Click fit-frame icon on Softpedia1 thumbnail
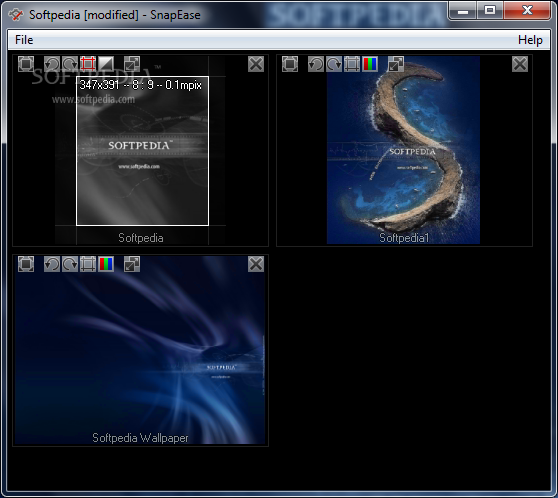Image resolution: width=558 pixels, height=498 pixels. 290,64
